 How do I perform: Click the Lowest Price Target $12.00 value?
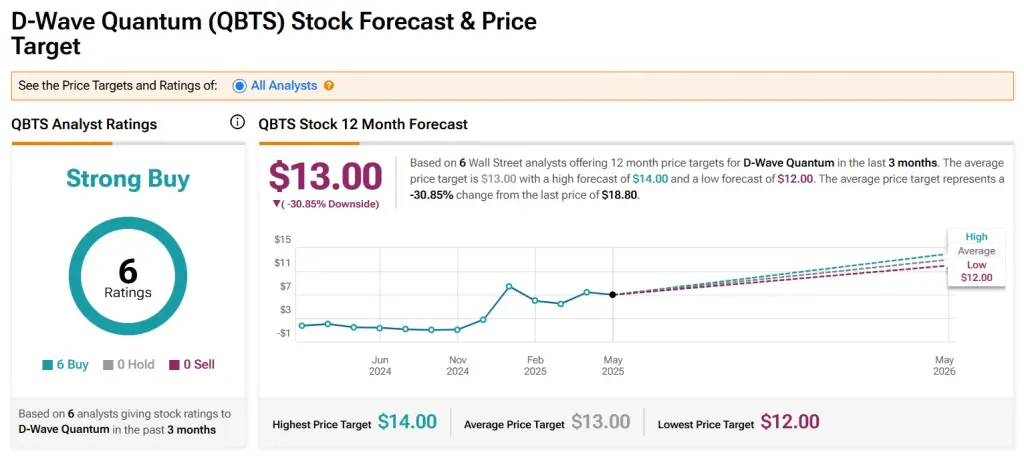coord(790,422)
